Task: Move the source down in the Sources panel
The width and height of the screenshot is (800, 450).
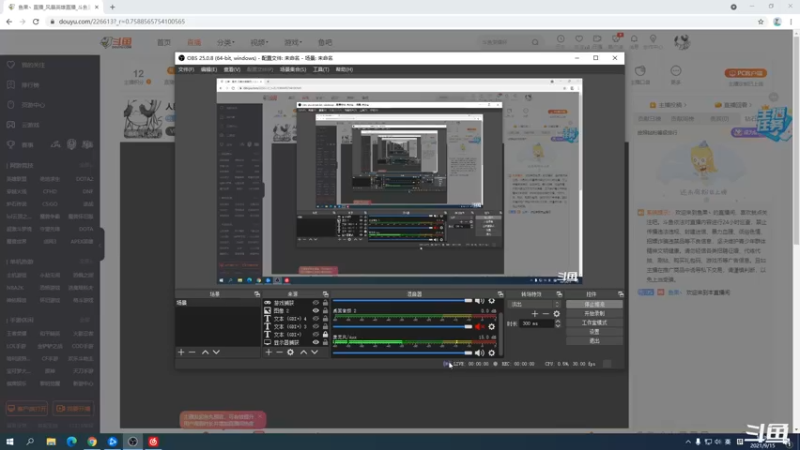Action: click(315, 352)
